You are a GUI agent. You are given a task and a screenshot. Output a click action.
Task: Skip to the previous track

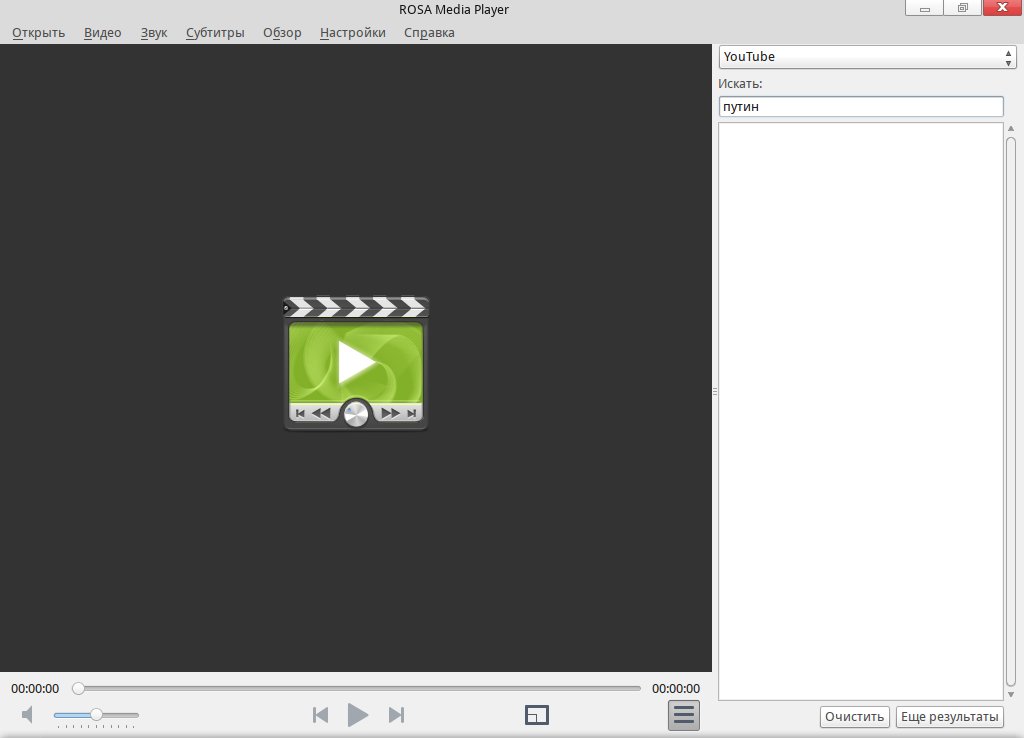[320, 714]
